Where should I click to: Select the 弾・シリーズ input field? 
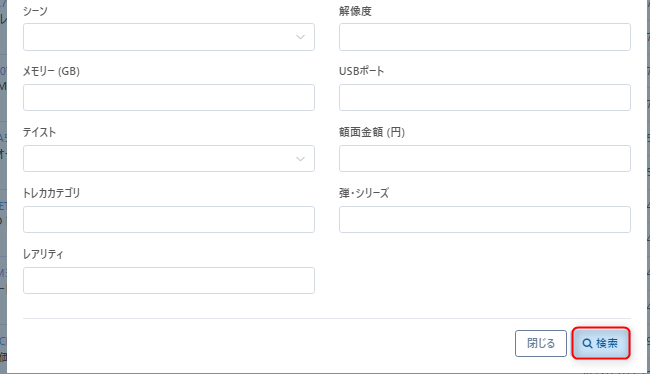[485, 219]
